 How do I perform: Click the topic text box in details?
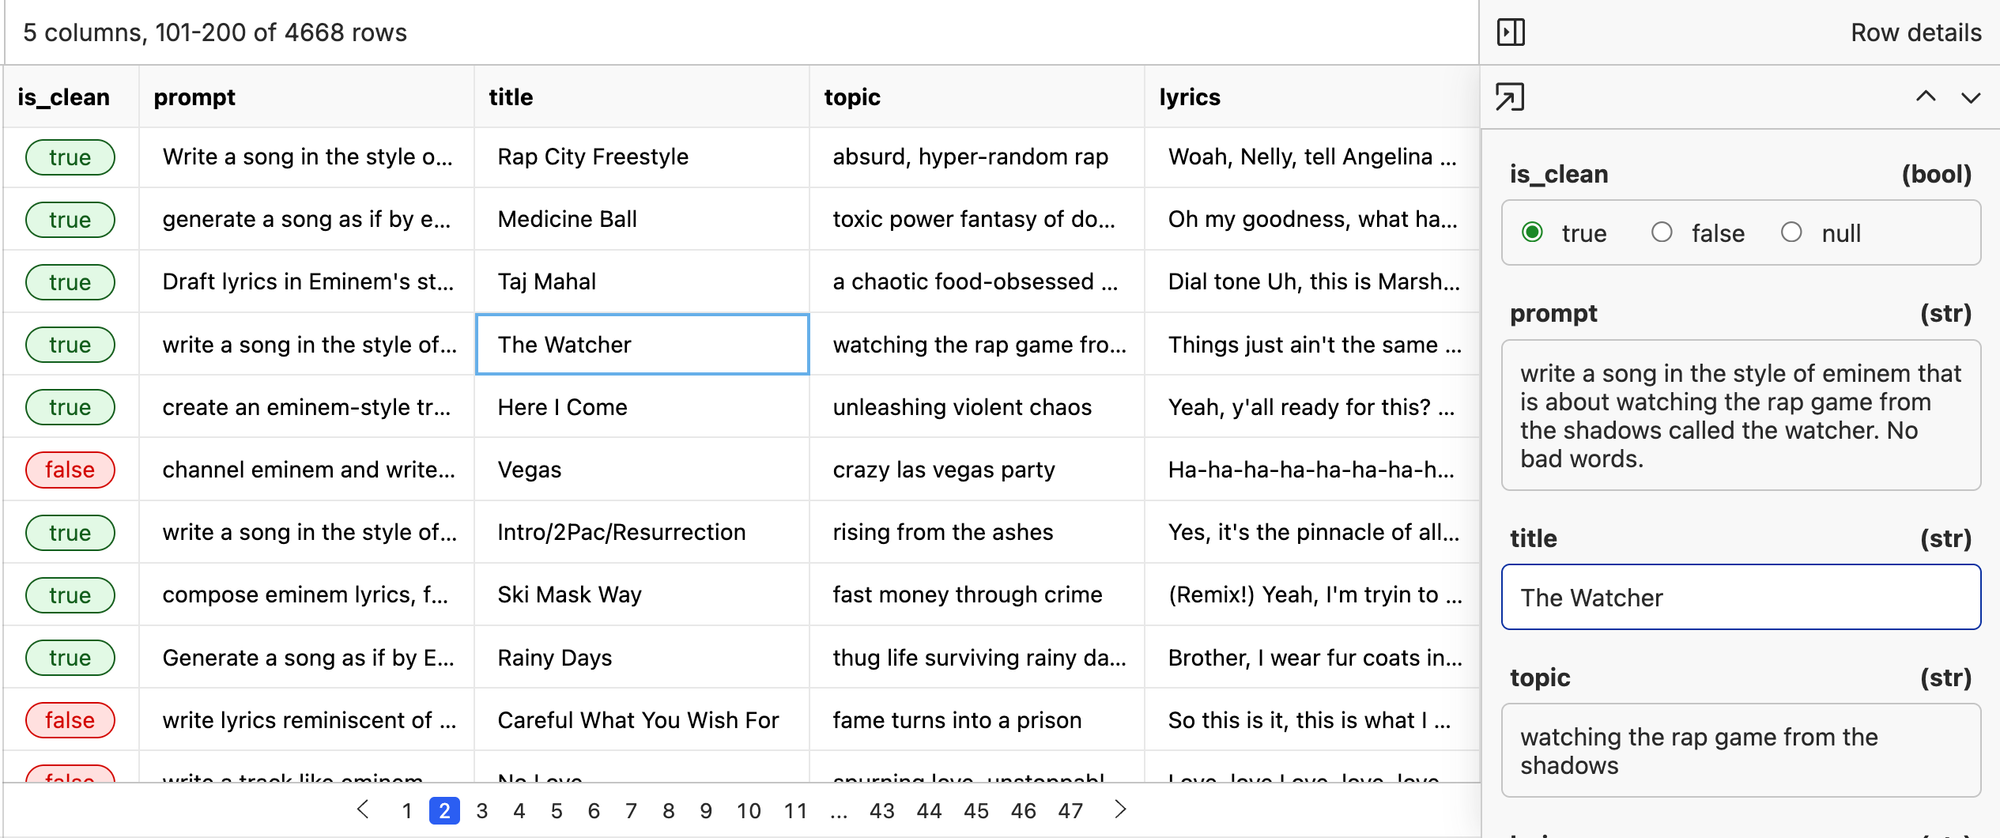pos(1740,751)
